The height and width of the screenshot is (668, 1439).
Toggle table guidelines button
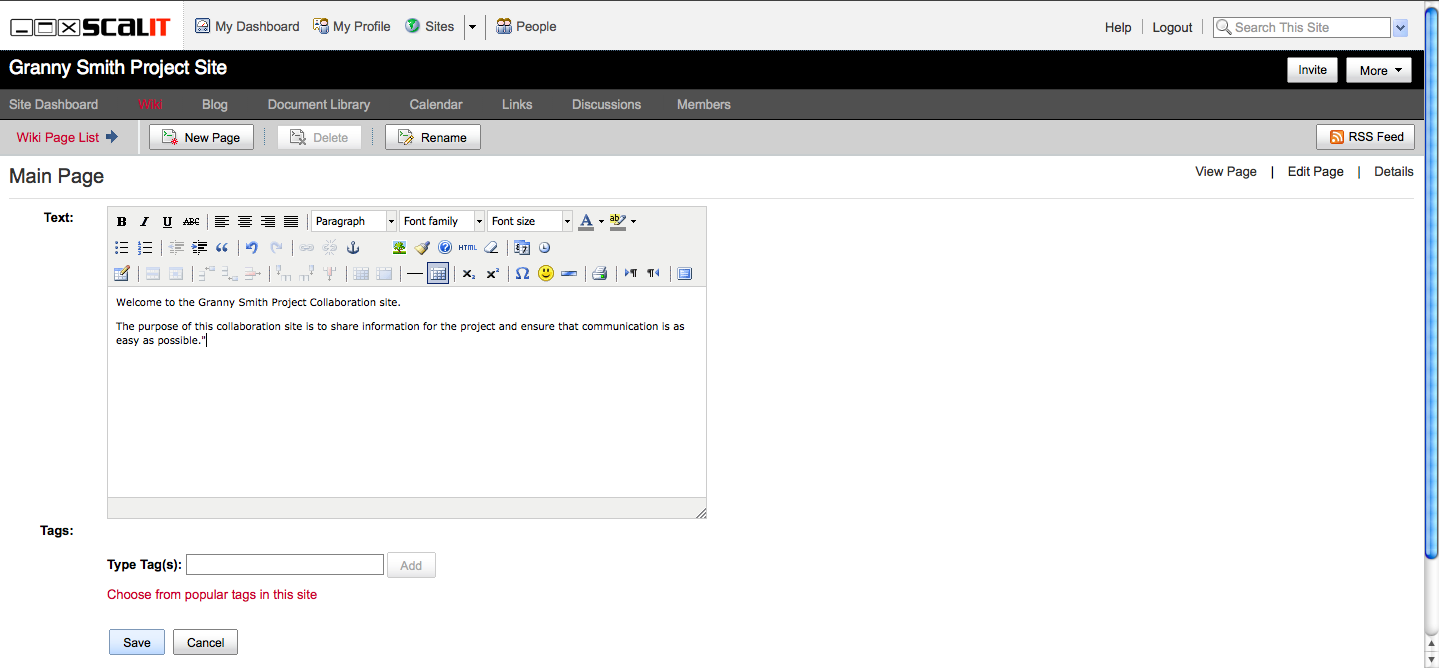438,274
